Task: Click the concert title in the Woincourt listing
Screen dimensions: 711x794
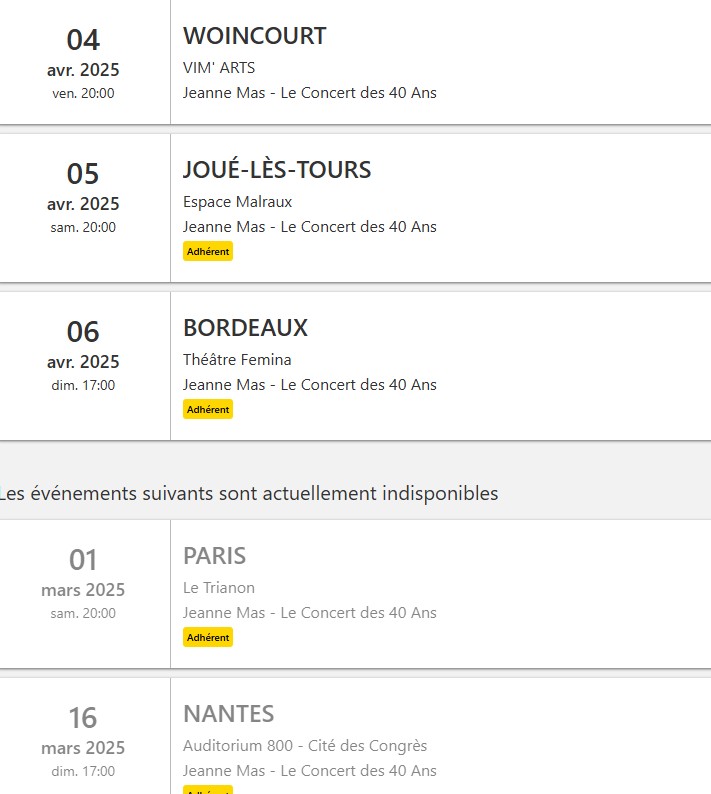Action: [x=310, y=93]
